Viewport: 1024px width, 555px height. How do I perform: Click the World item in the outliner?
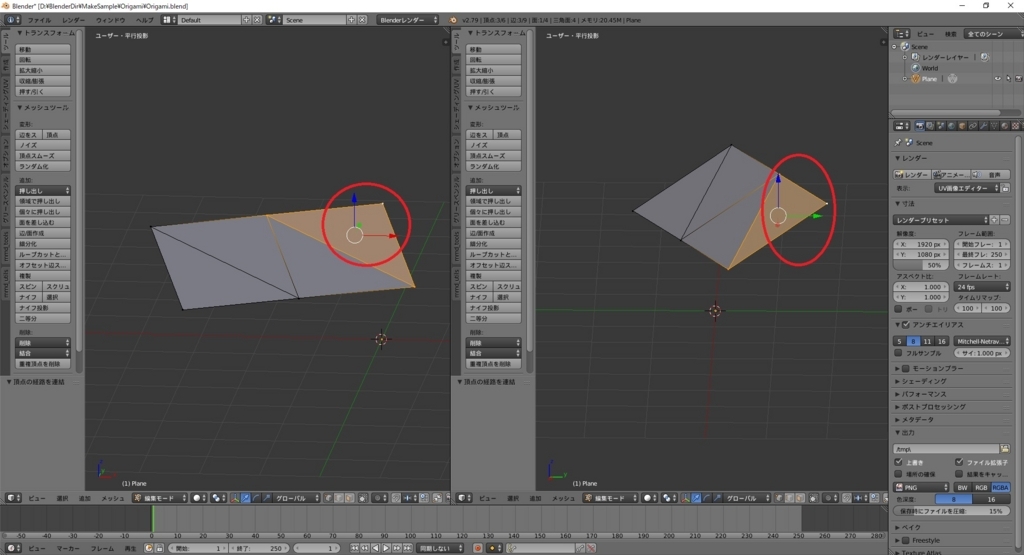point(929,68)
